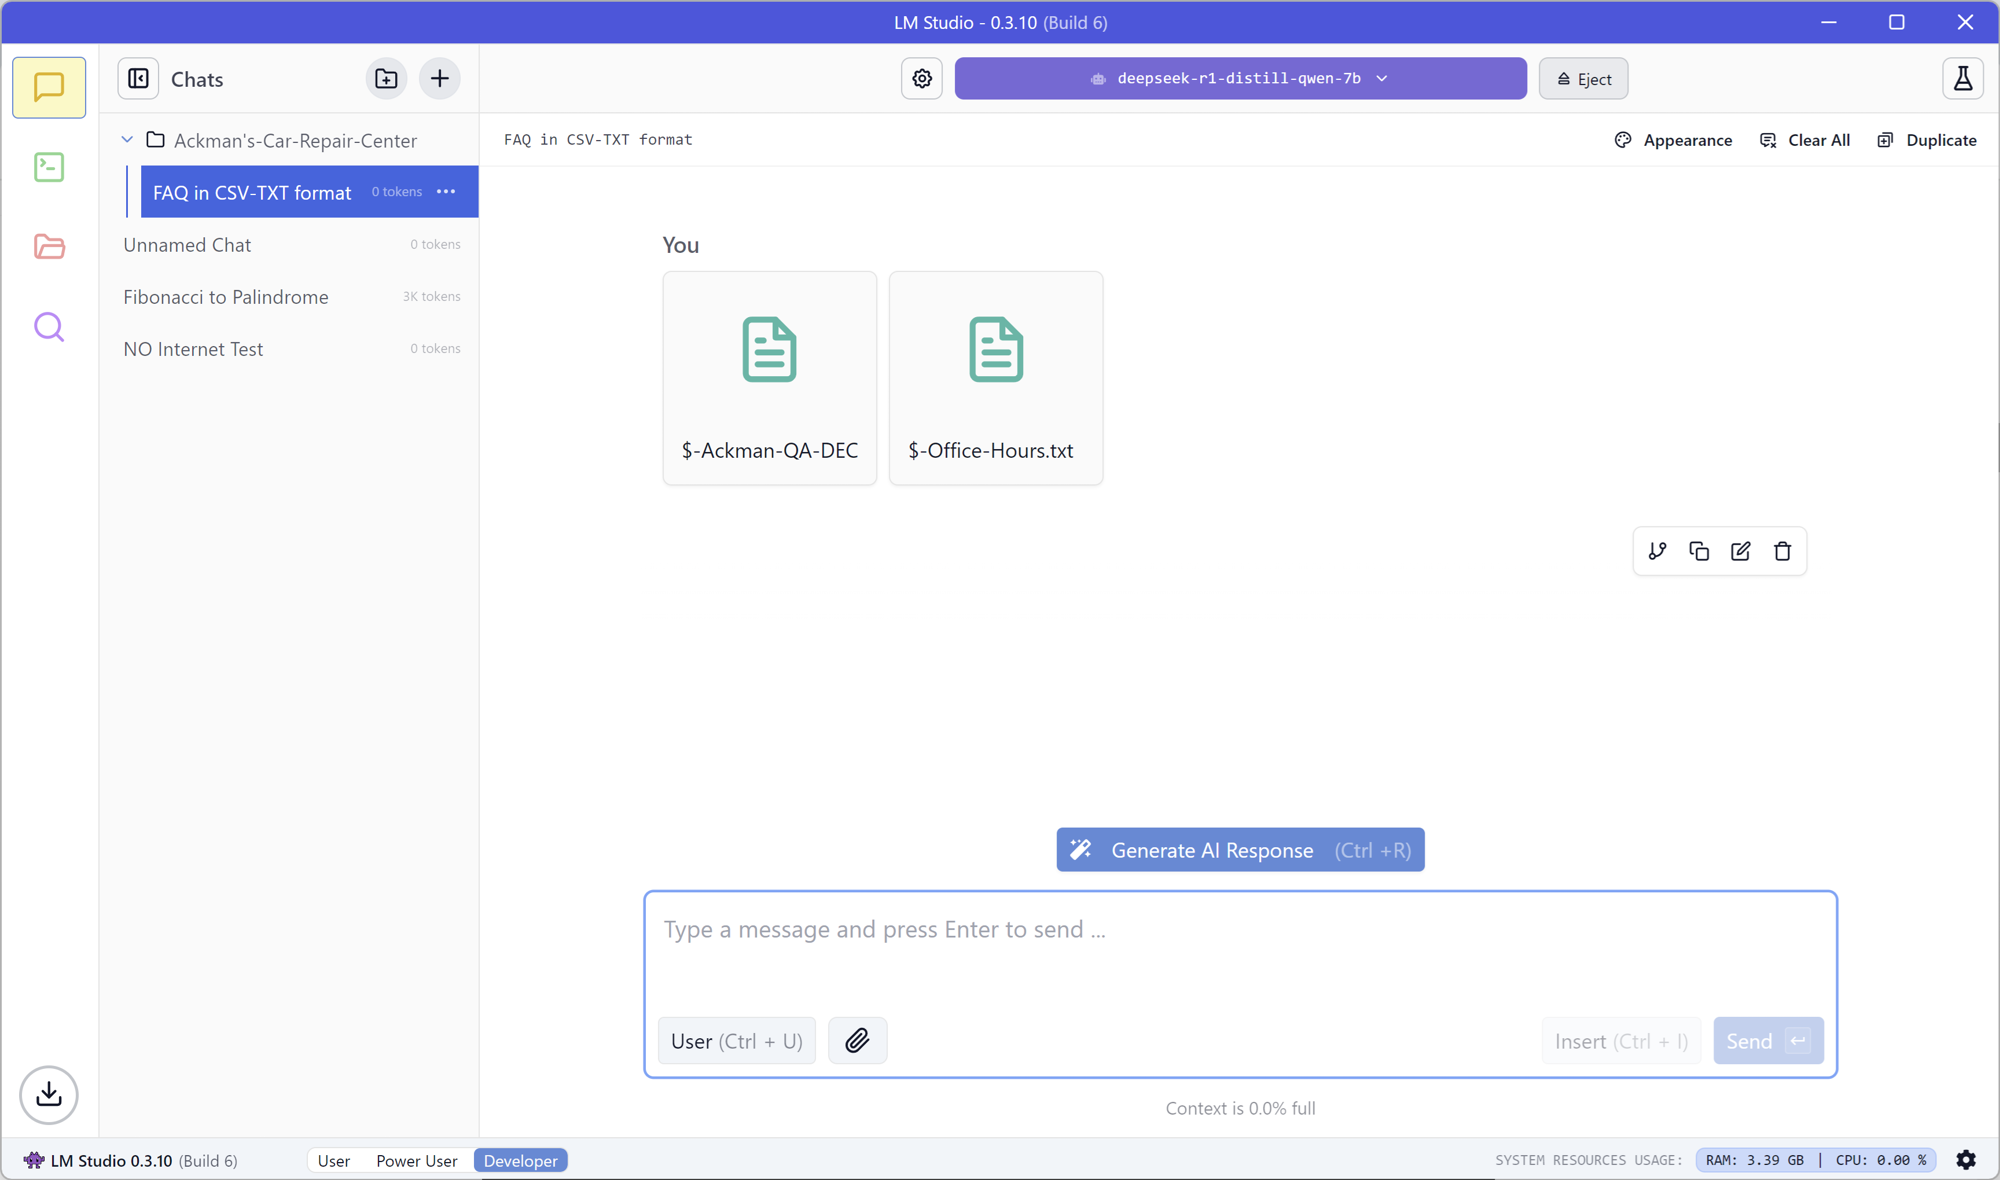Create a new chat folder
2000x1180 pixels.
point(386,78)
